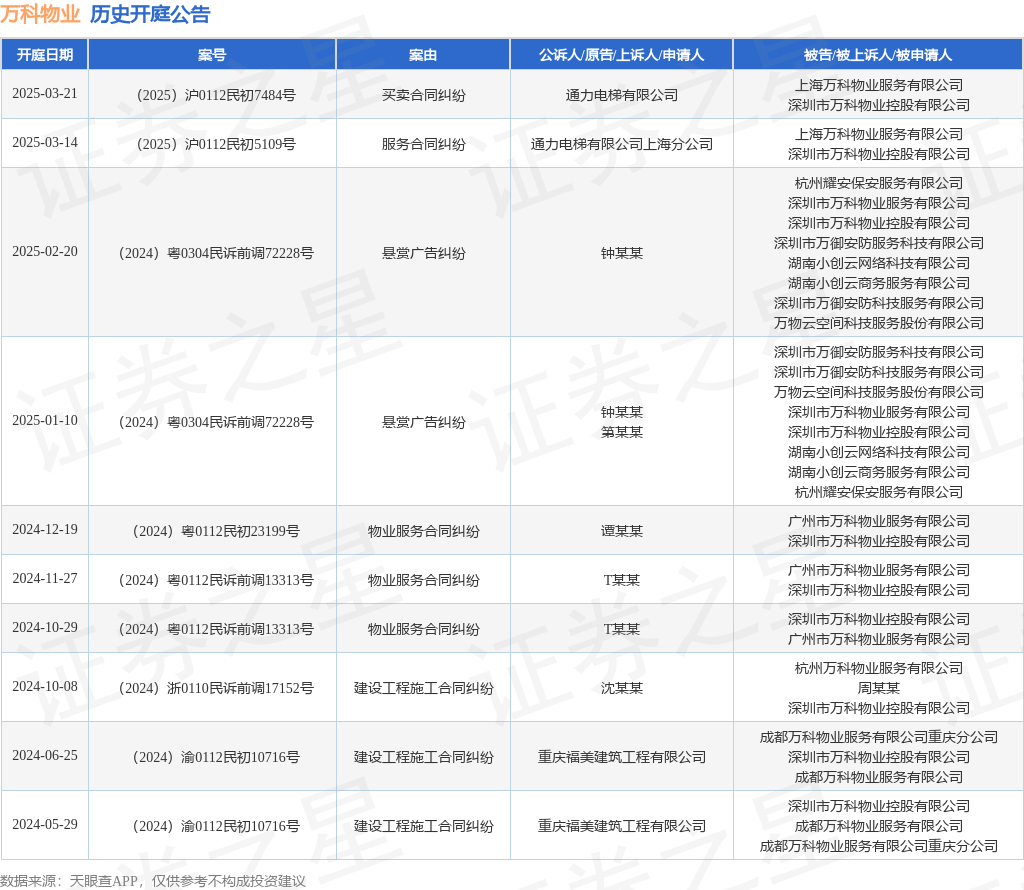Image resolution: width=1024 pixels, height=890 pixels.
Task: Click 广州市万科物业服务有限公司 in the 2024-10-29 row
Action: 878,639
